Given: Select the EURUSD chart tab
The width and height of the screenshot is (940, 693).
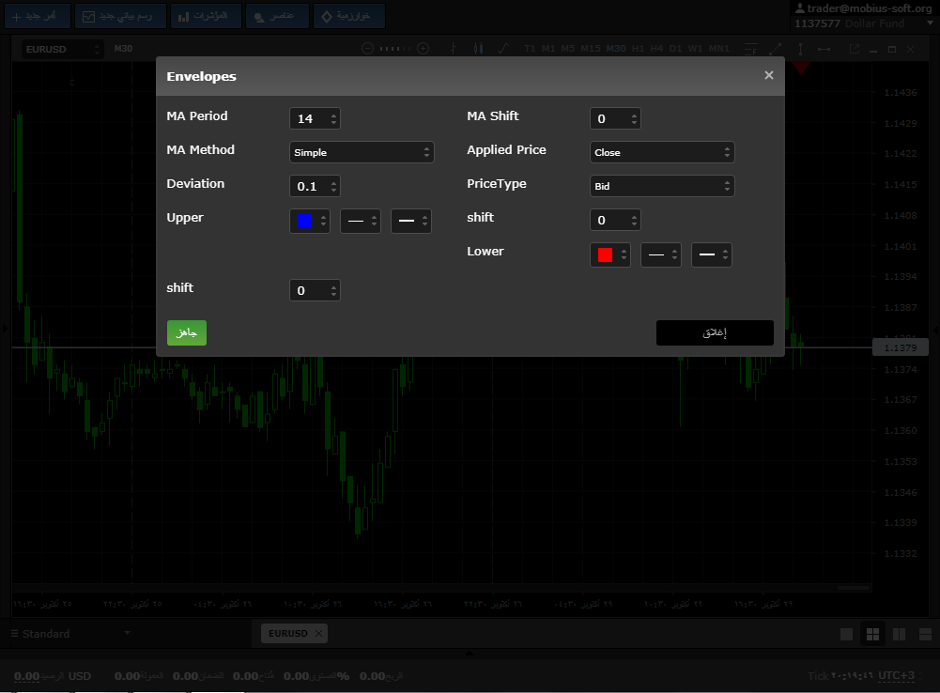Looking at the screenshot, I should (x=288, y=633).
